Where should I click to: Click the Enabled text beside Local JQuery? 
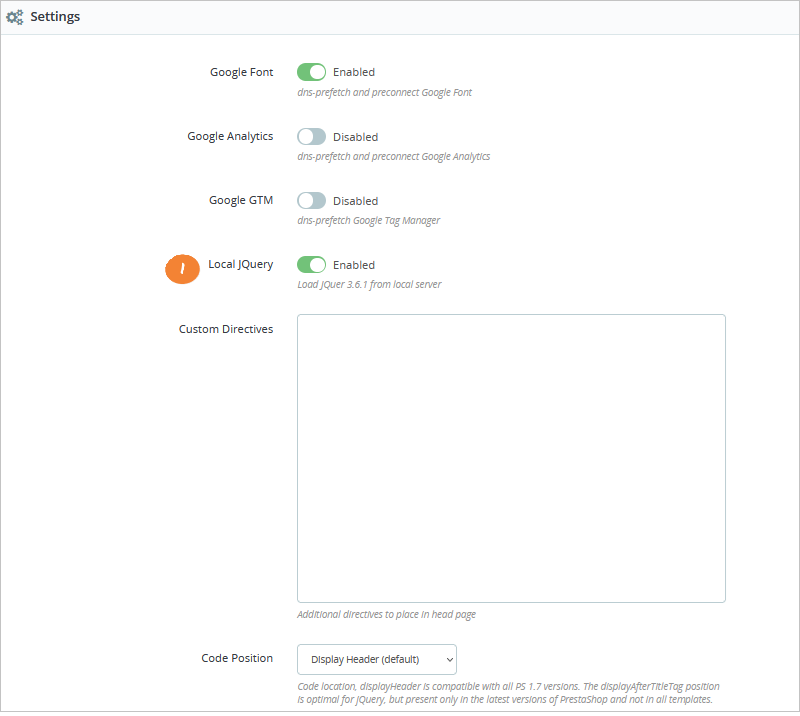(354, 265)
